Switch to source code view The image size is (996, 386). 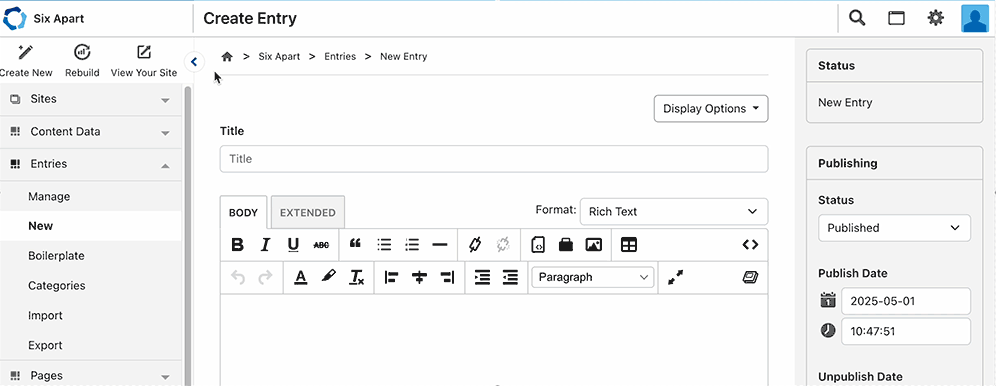(750, 244)
